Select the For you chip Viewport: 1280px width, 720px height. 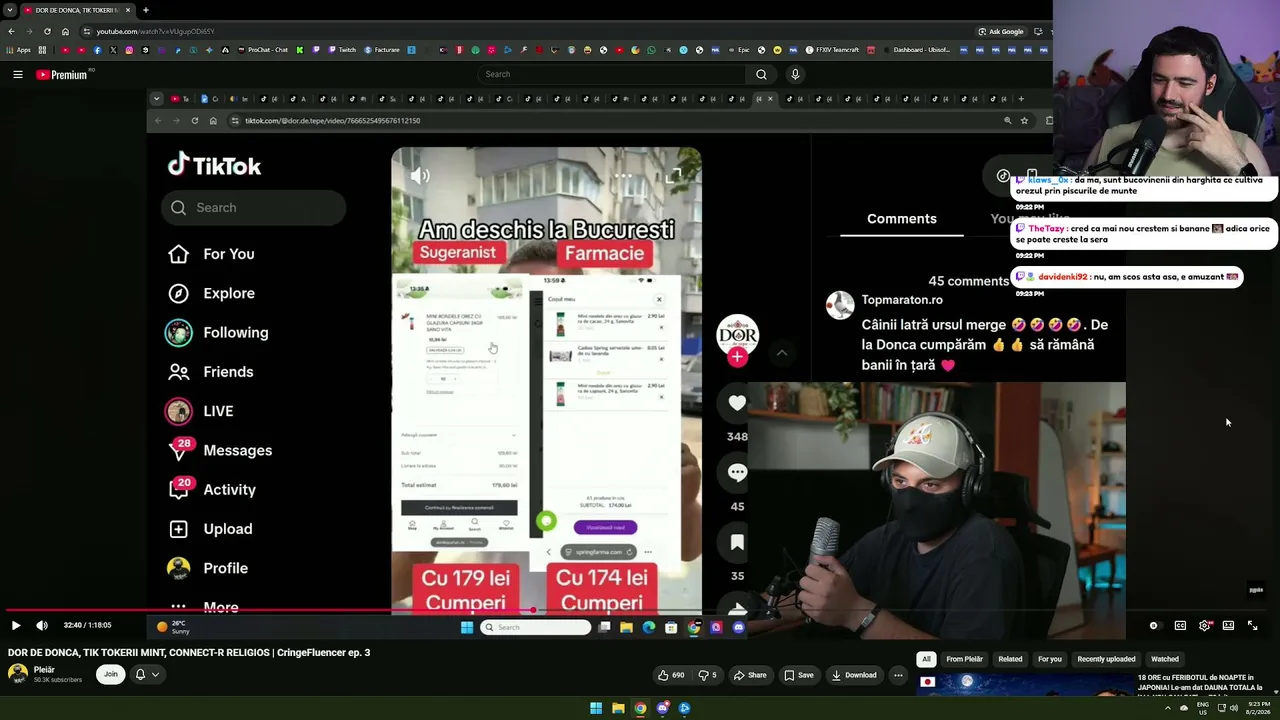pos(1050,659)
